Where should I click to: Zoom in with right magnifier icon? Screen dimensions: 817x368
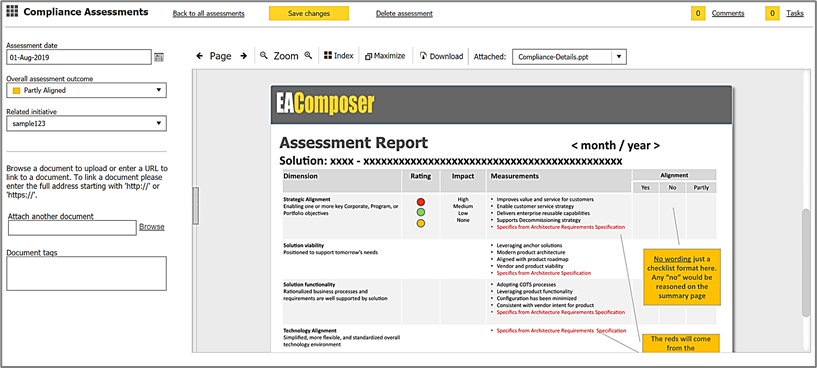[x=308, y=55]
